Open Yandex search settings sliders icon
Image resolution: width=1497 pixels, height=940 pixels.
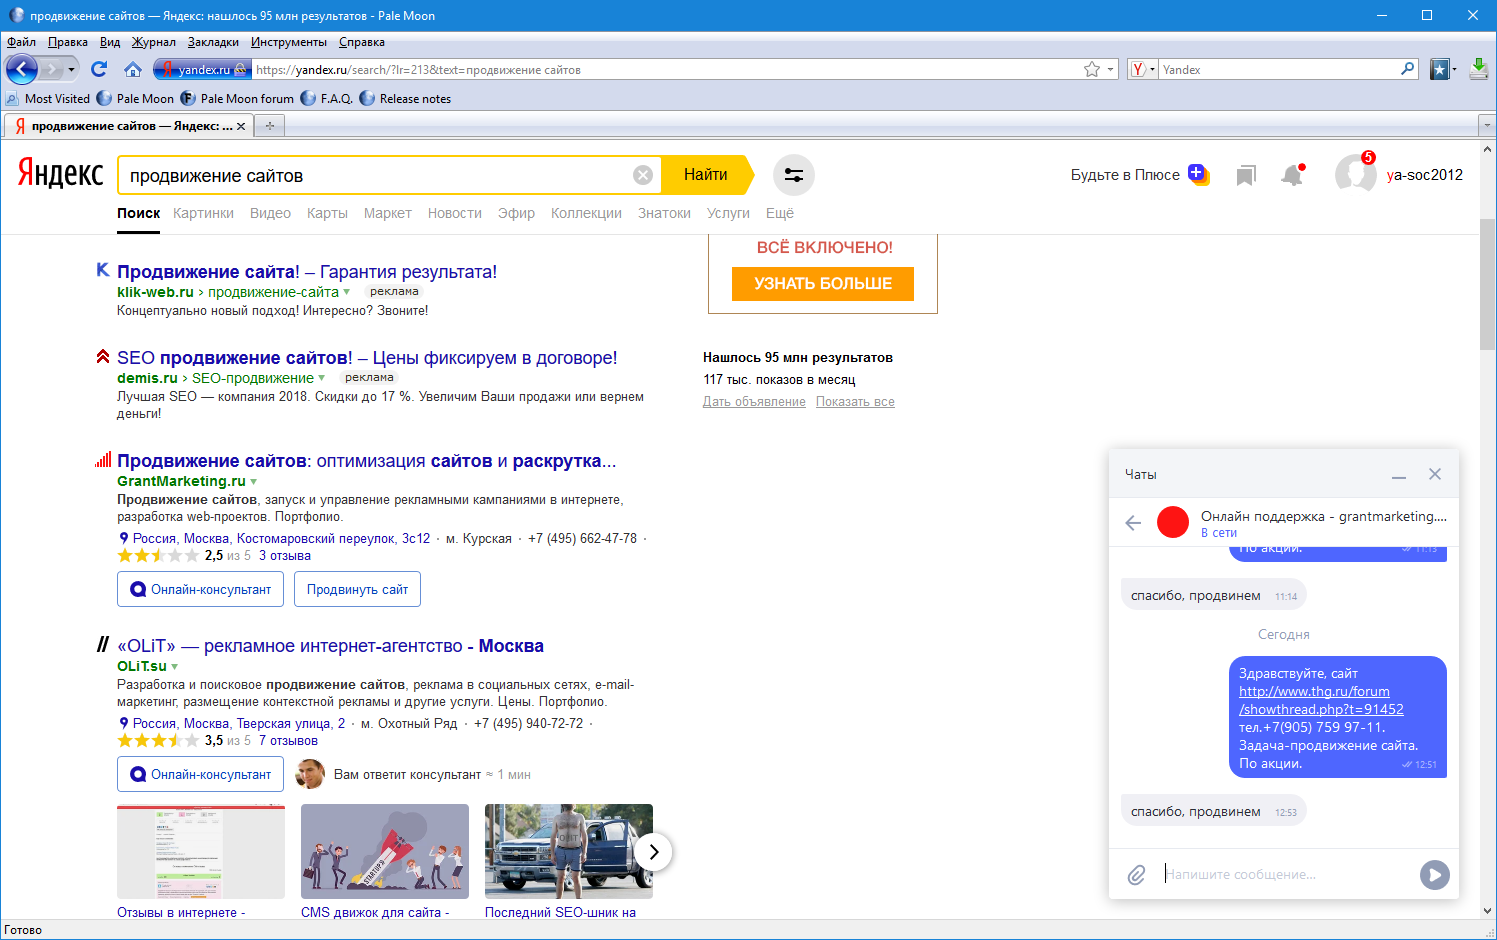coord(794,175)
